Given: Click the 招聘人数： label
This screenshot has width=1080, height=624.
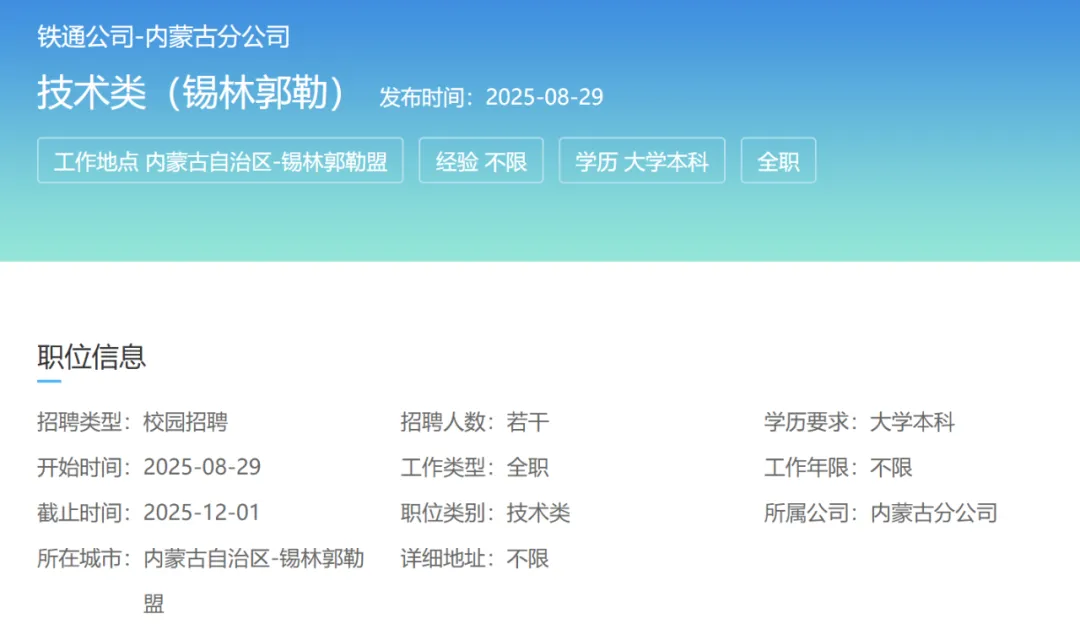Looking at the screenshot, I should tap(448, 422).
